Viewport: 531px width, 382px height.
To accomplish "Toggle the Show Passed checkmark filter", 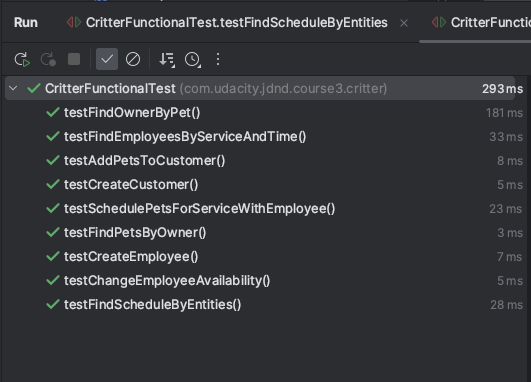I will 107,59.
